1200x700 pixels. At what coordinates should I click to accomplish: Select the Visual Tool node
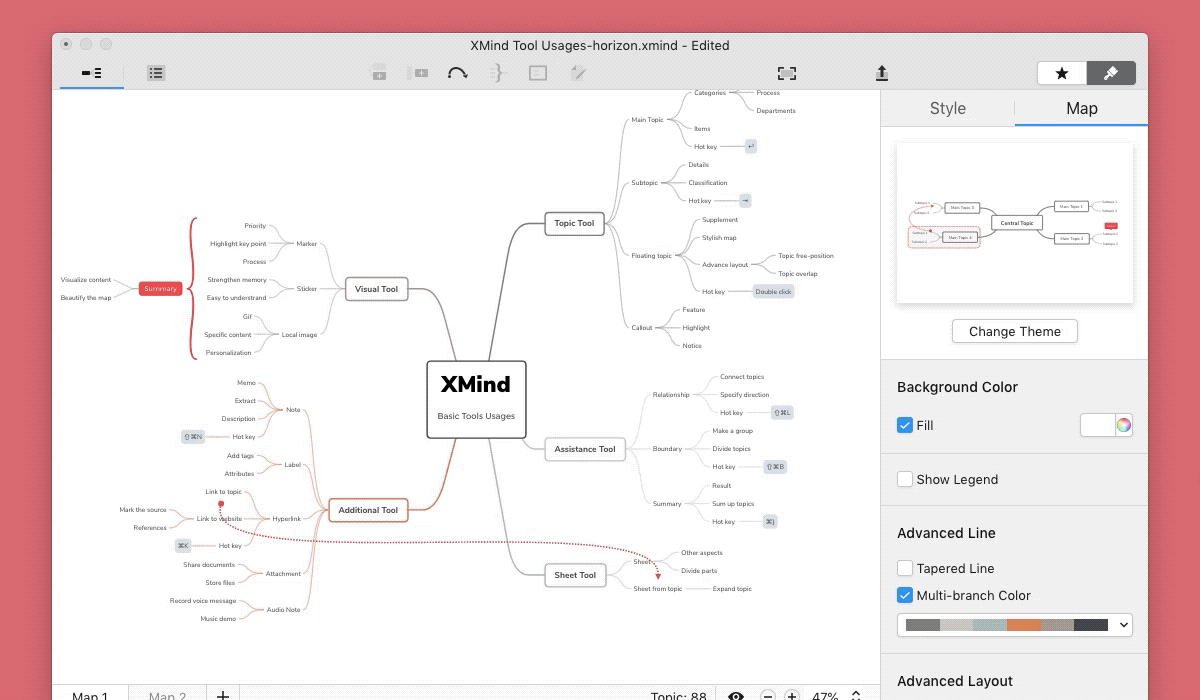376,289
